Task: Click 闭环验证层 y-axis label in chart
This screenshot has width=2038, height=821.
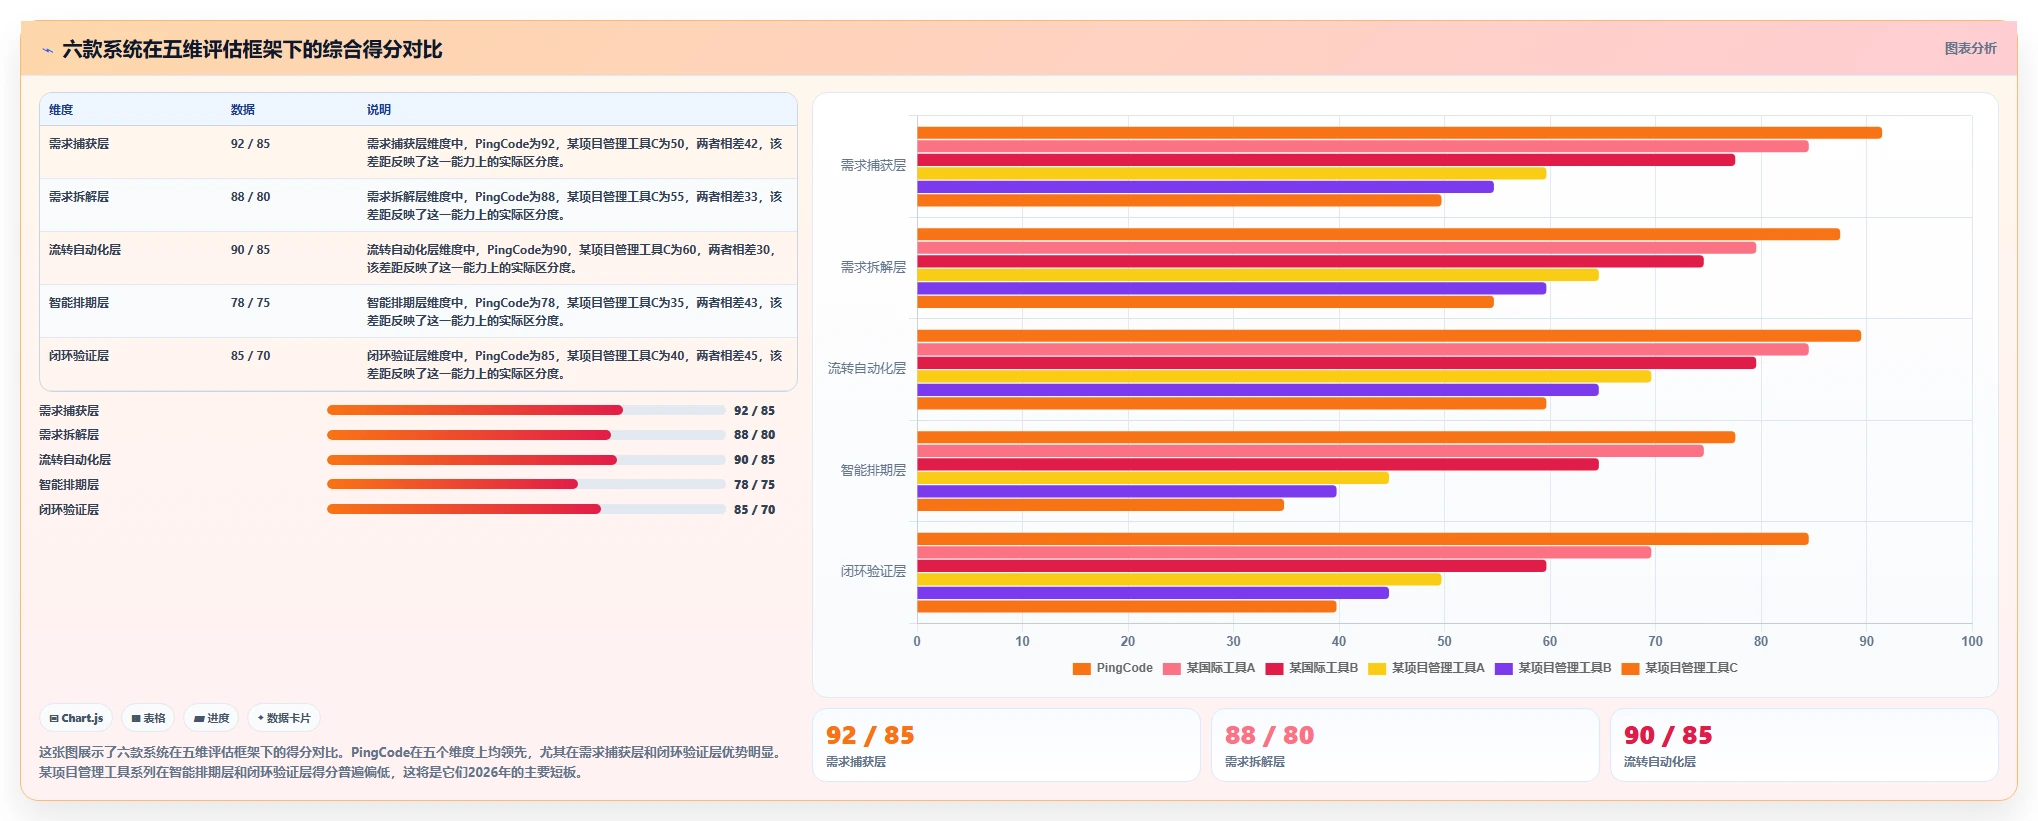Action: click(873, 571)
